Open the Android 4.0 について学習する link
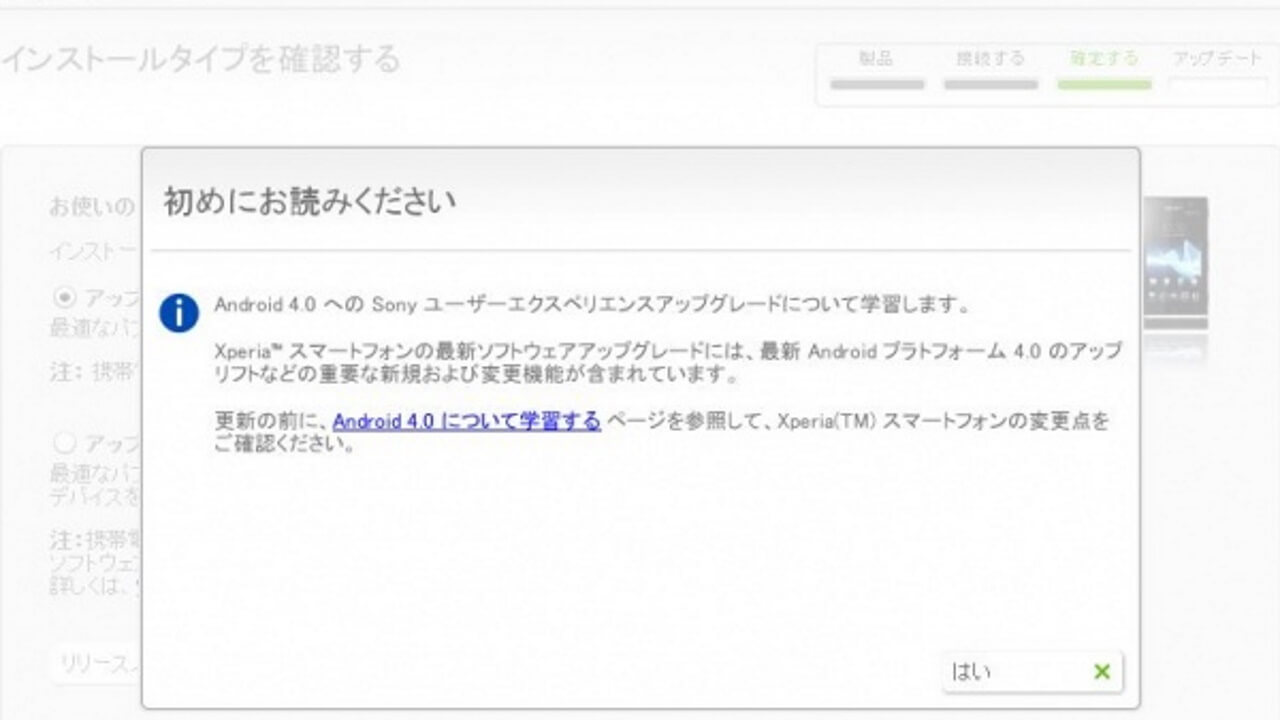This screenshot has height=720, width=1280. [x=468, y=422]
